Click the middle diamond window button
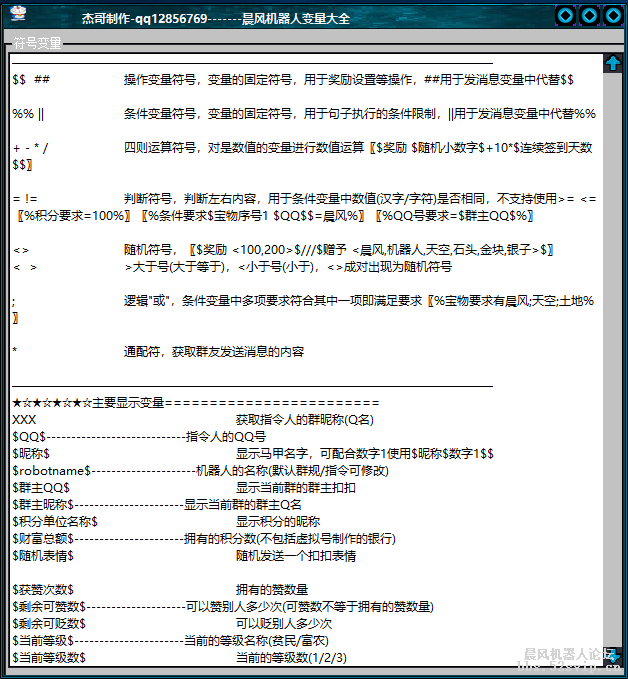The image size is (628, 679). pos(589,16)
